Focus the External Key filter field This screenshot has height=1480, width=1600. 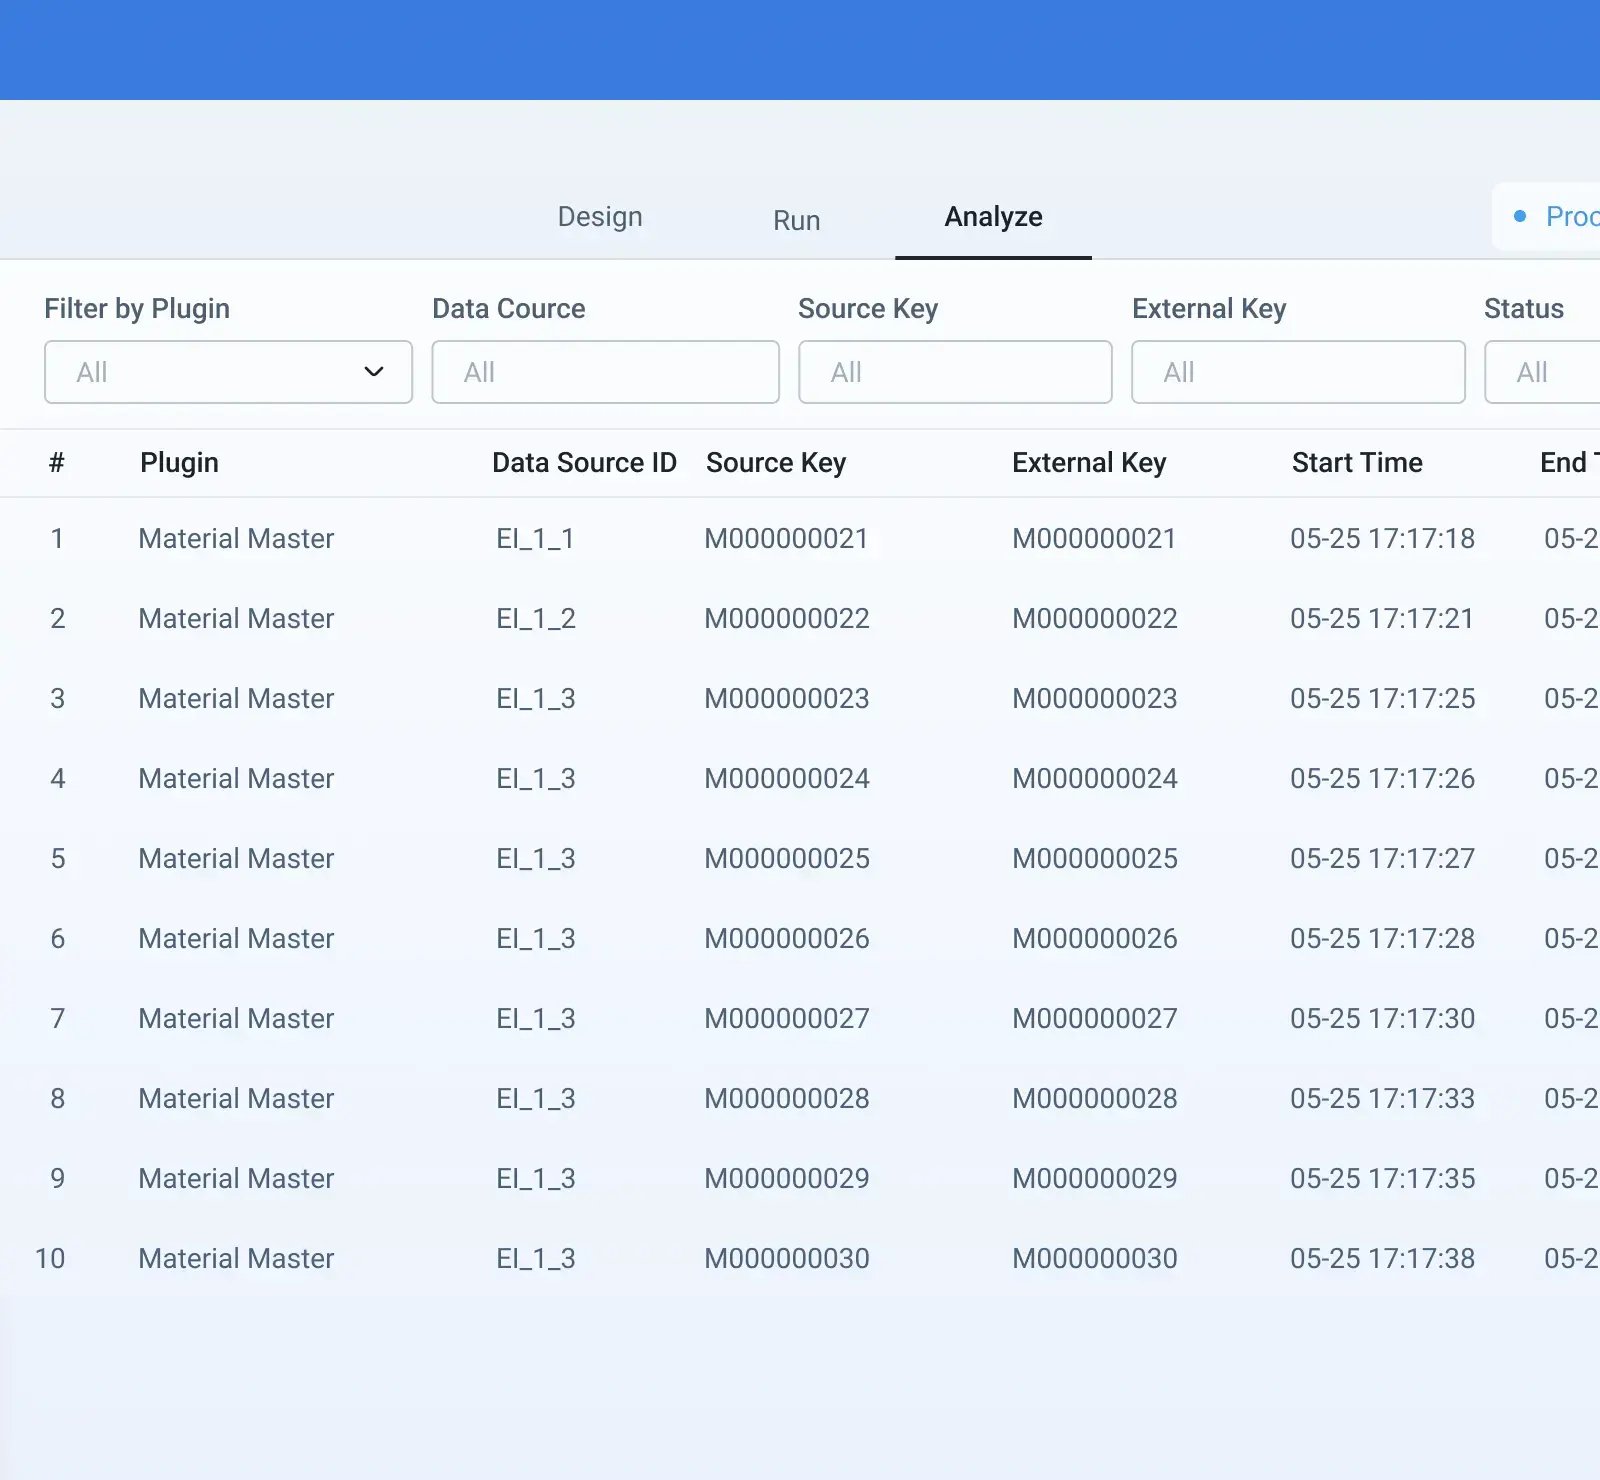coord(1298,372)
